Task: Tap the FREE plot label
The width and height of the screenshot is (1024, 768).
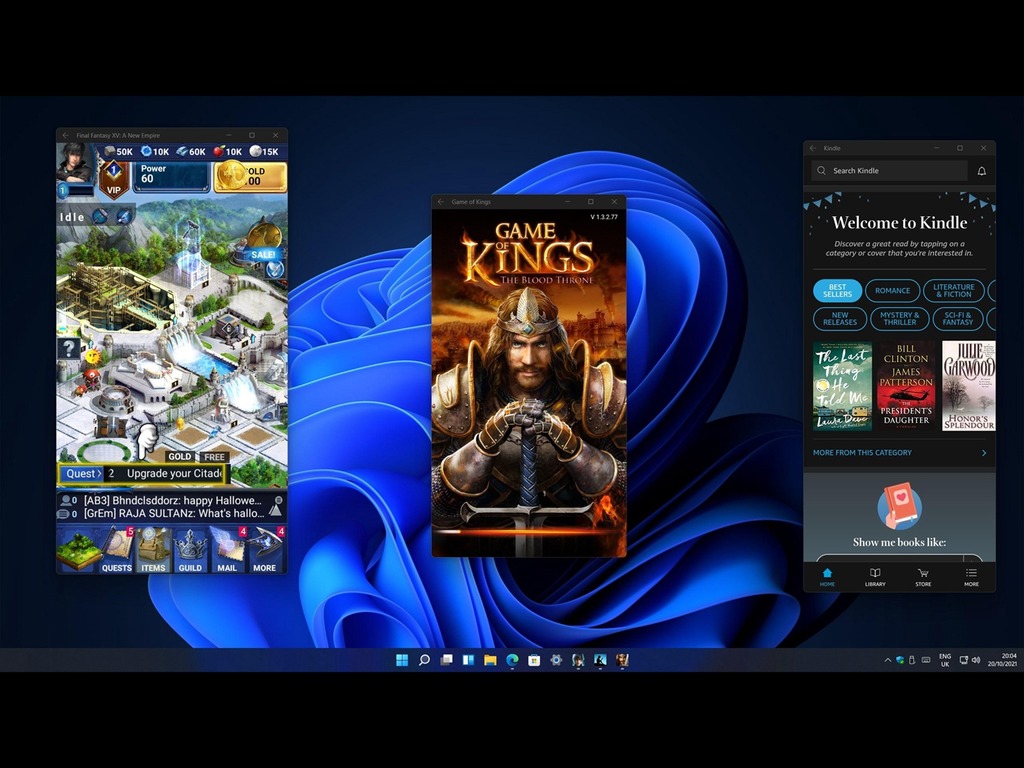Action: pos(214,456)
